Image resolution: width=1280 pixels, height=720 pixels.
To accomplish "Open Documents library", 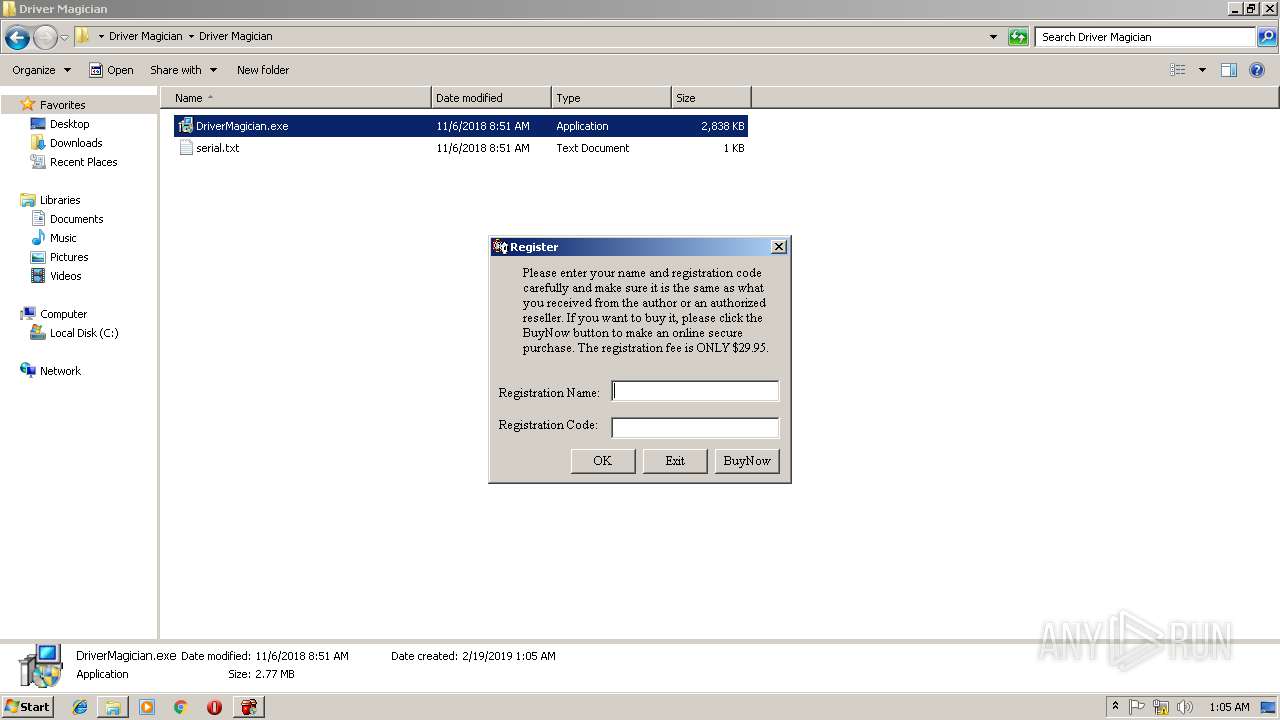I will point(76,219).
